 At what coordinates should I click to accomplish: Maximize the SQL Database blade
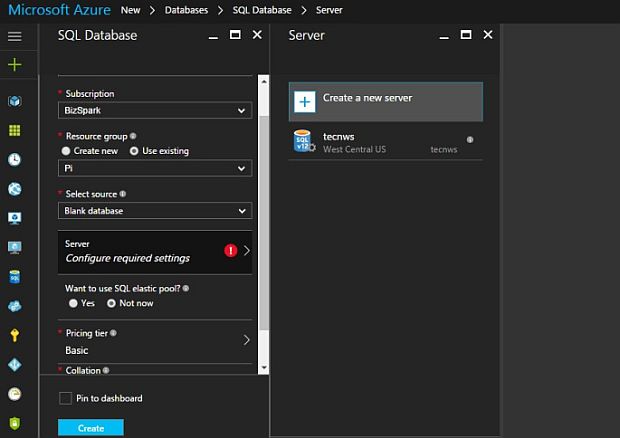[235, 35]
